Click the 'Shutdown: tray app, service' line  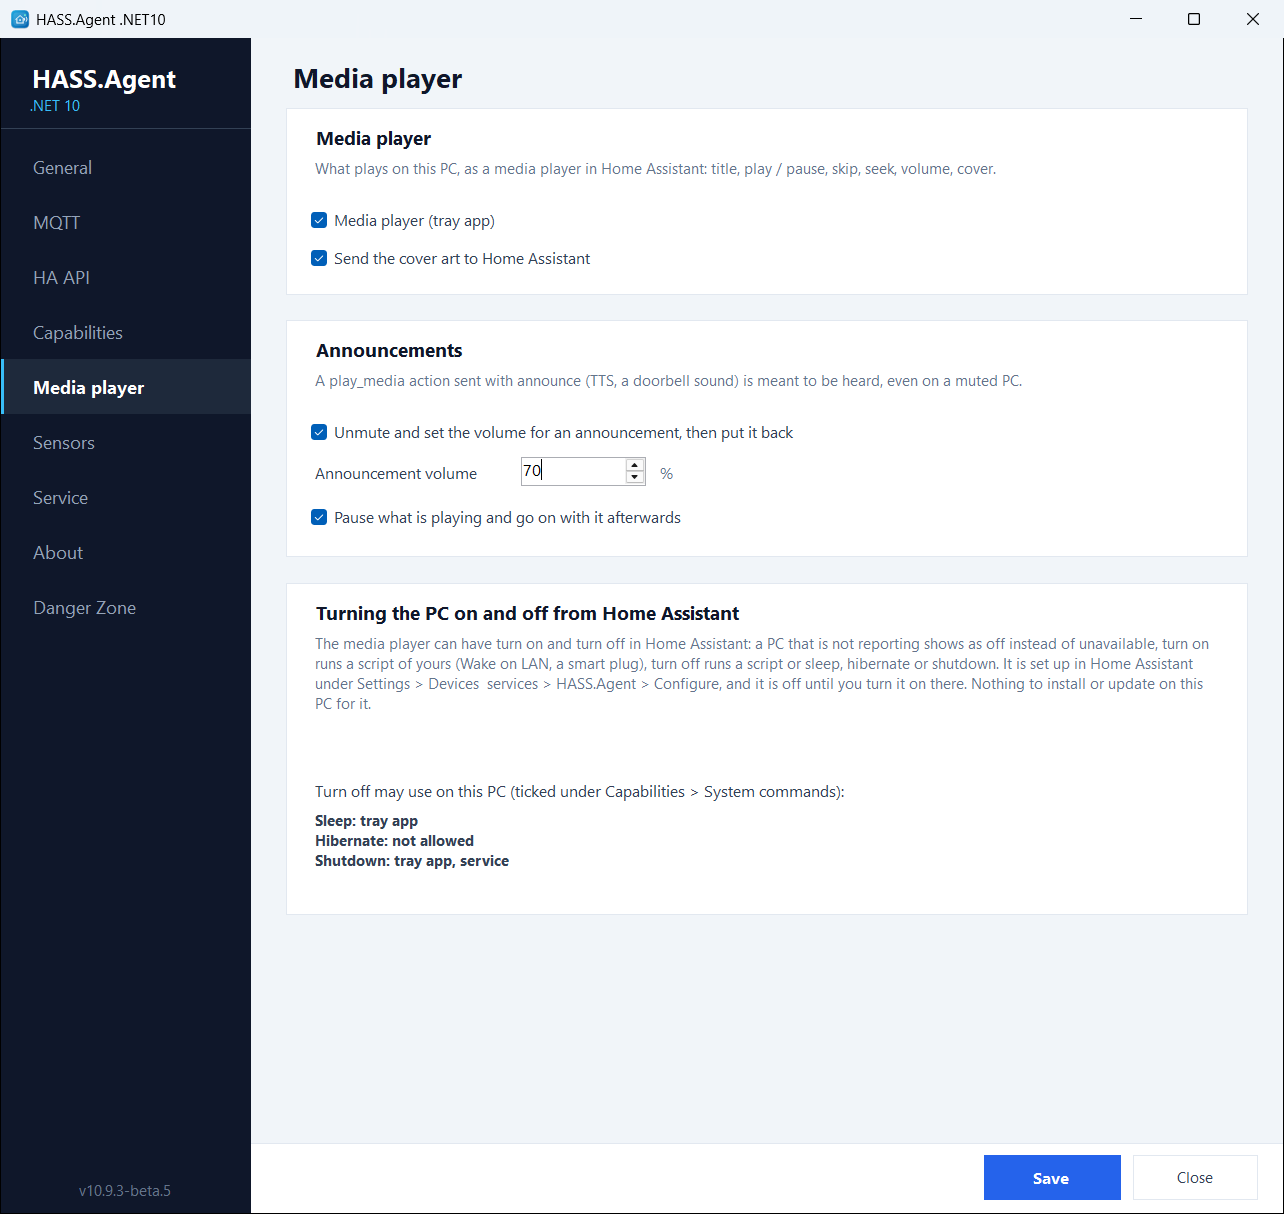(412, 861)
